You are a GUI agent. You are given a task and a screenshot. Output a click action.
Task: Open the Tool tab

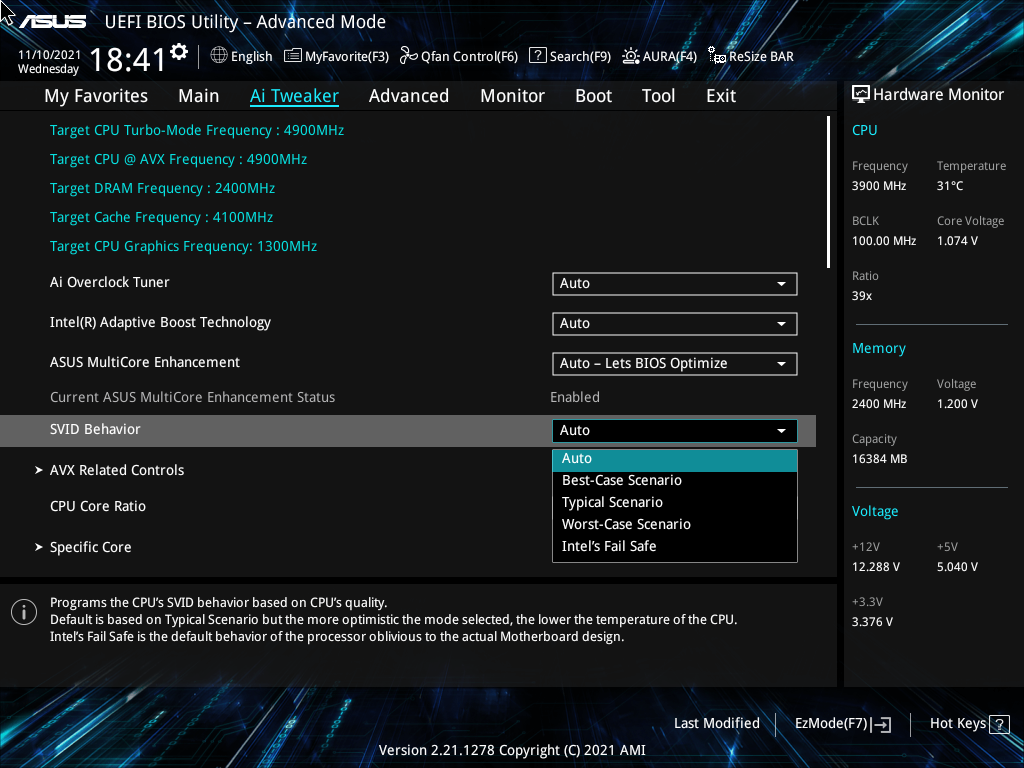[658, 96]
